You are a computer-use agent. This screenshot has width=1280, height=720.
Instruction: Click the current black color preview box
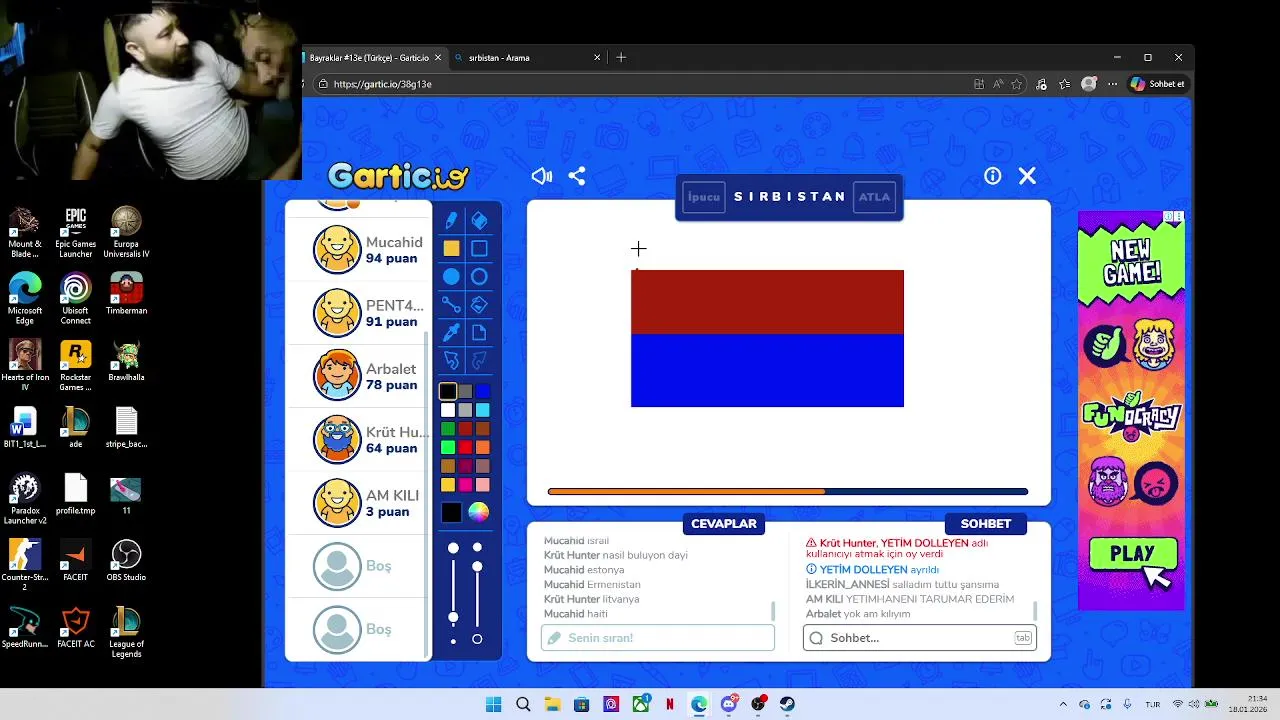coord(452,513)
